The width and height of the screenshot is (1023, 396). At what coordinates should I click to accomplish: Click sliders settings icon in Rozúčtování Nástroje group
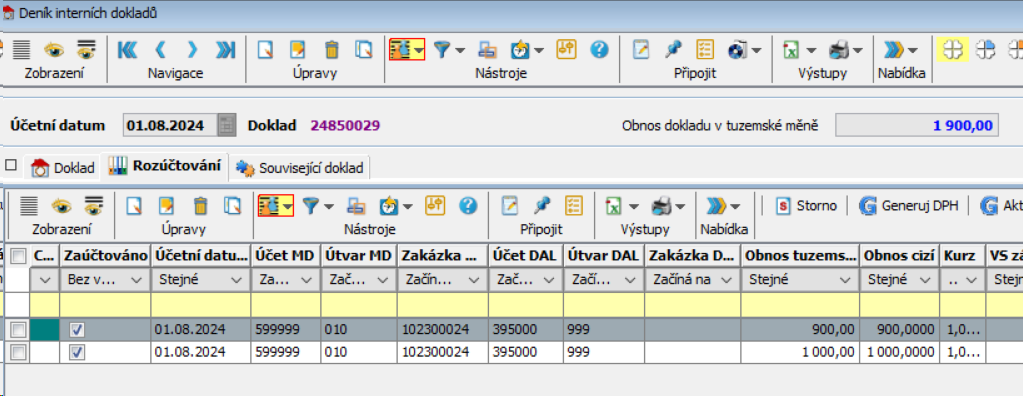pos(435,206)
